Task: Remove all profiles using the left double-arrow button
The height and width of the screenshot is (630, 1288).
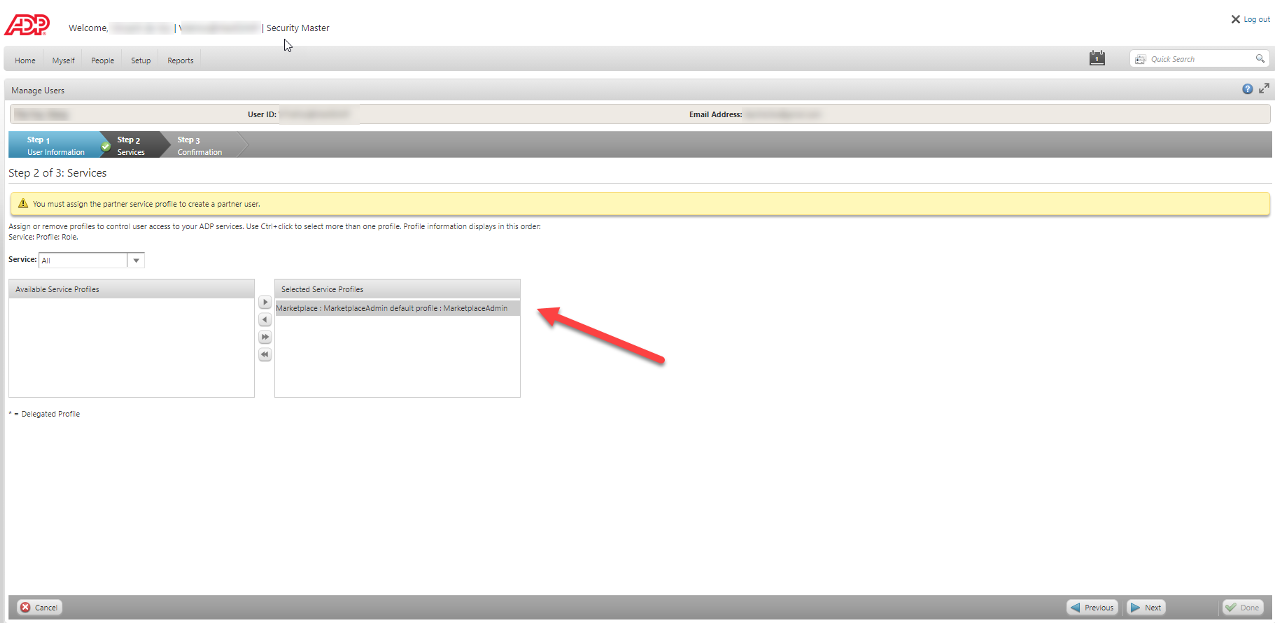Action: point(264,354)
